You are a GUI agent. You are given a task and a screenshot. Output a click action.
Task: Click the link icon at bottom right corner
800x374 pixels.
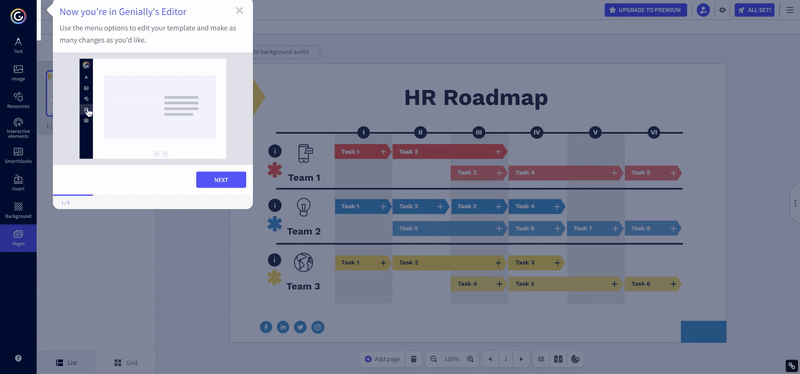pos(791,365)
